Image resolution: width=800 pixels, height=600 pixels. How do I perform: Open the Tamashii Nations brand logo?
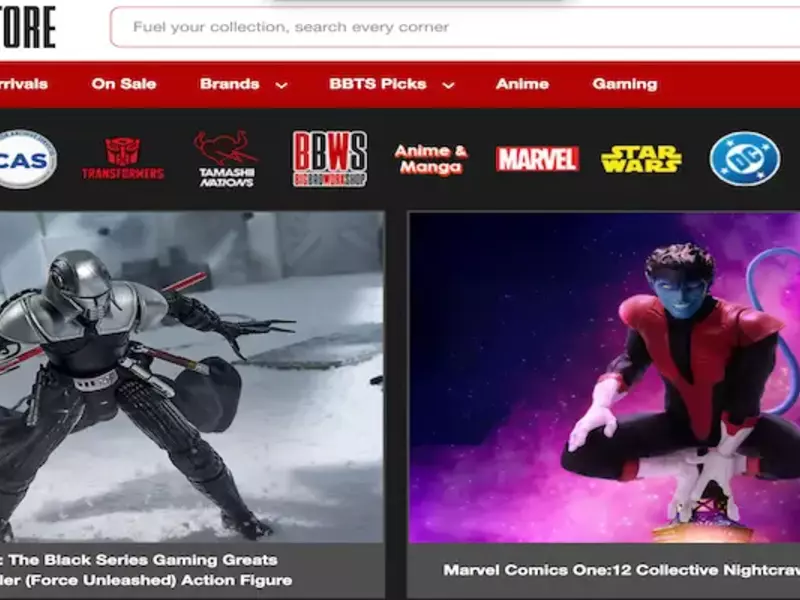coord(226,159)
